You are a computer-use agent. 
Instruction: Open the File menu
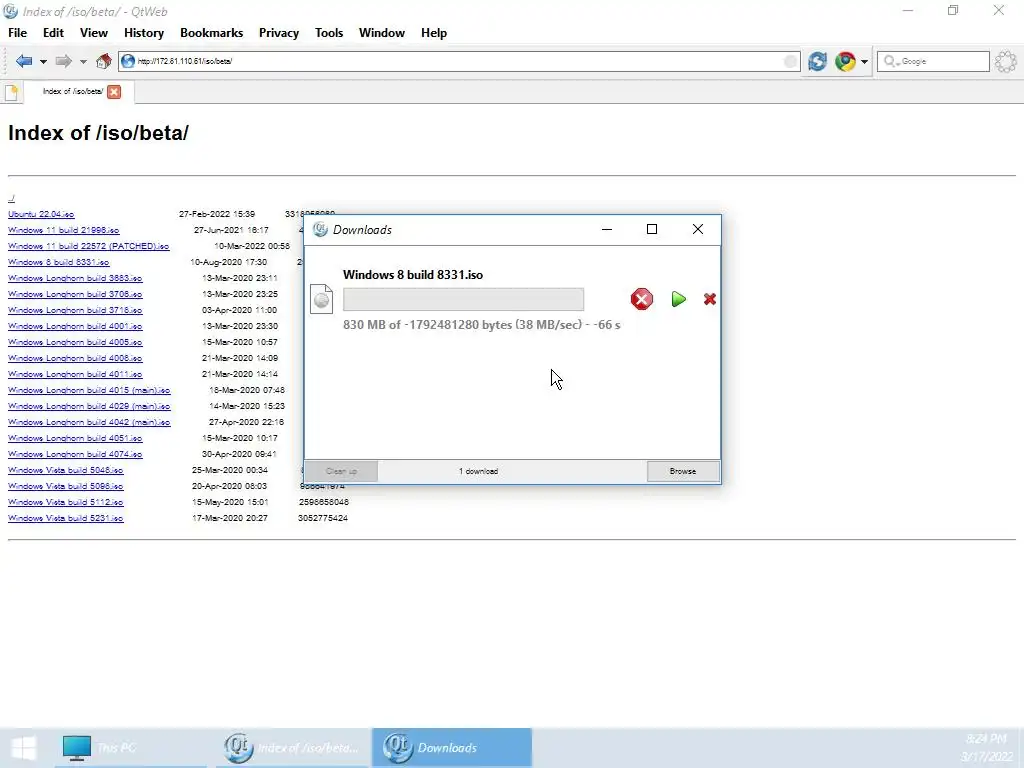coord(18,33)
